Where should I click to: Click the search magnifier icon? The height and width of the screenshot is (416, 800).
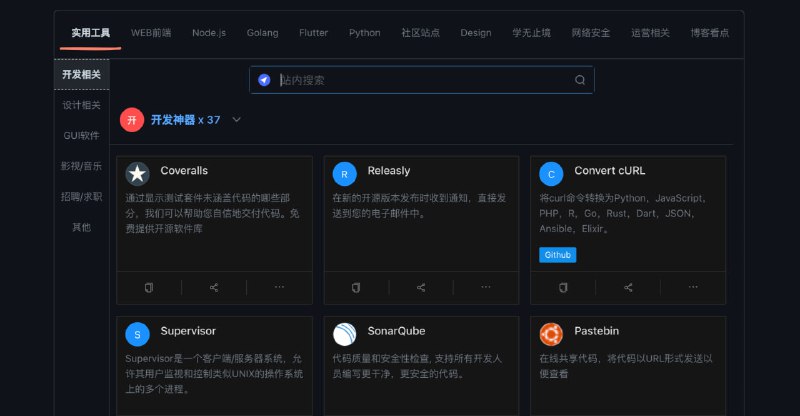(x=580, y=80)
